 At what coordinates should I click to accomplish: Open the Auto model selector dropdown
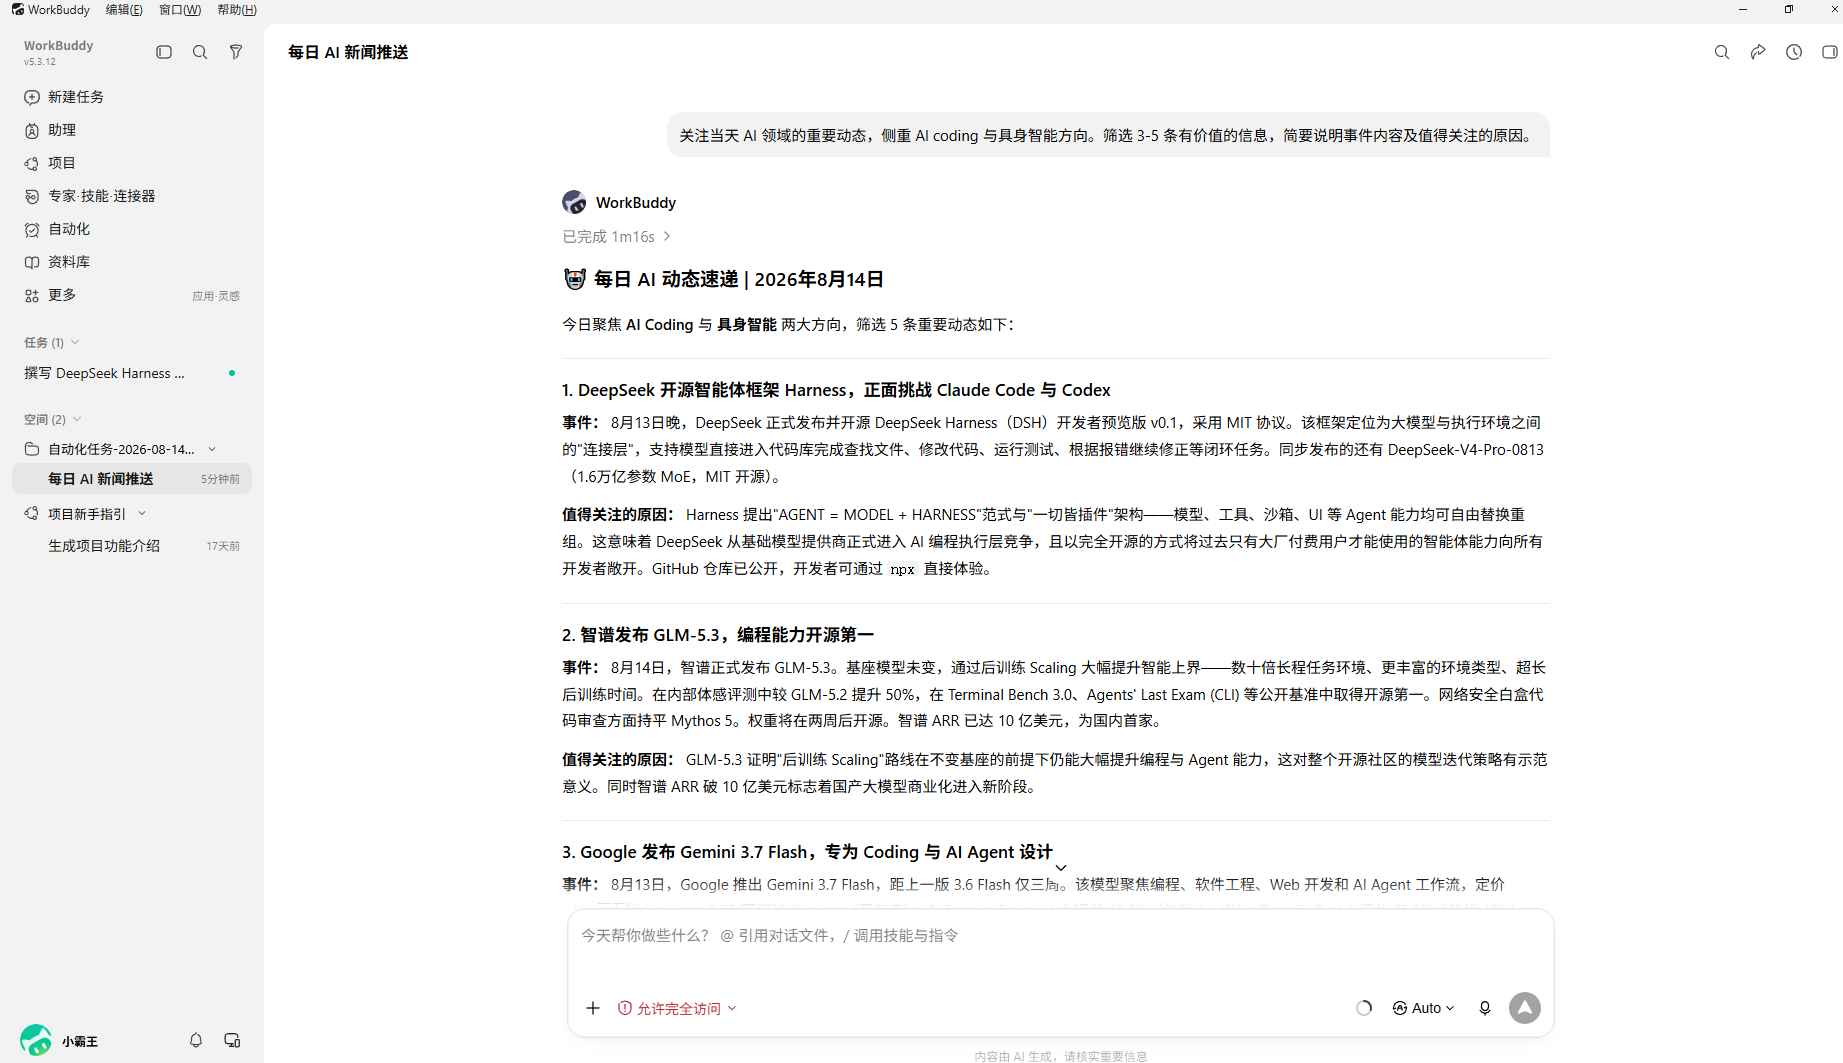1423,1008
